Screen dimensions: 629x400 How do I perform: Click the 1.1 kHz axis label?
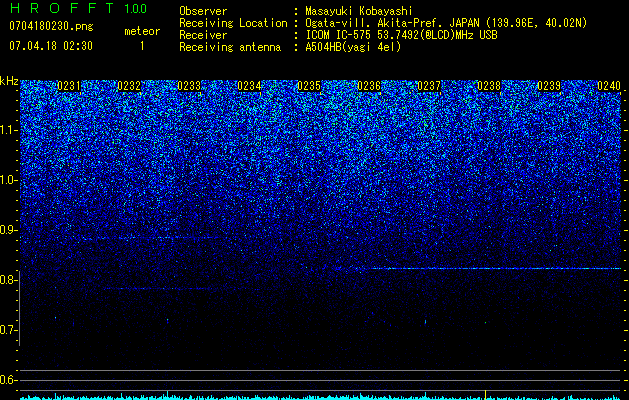pyautogui.click(x=9, y=130)
